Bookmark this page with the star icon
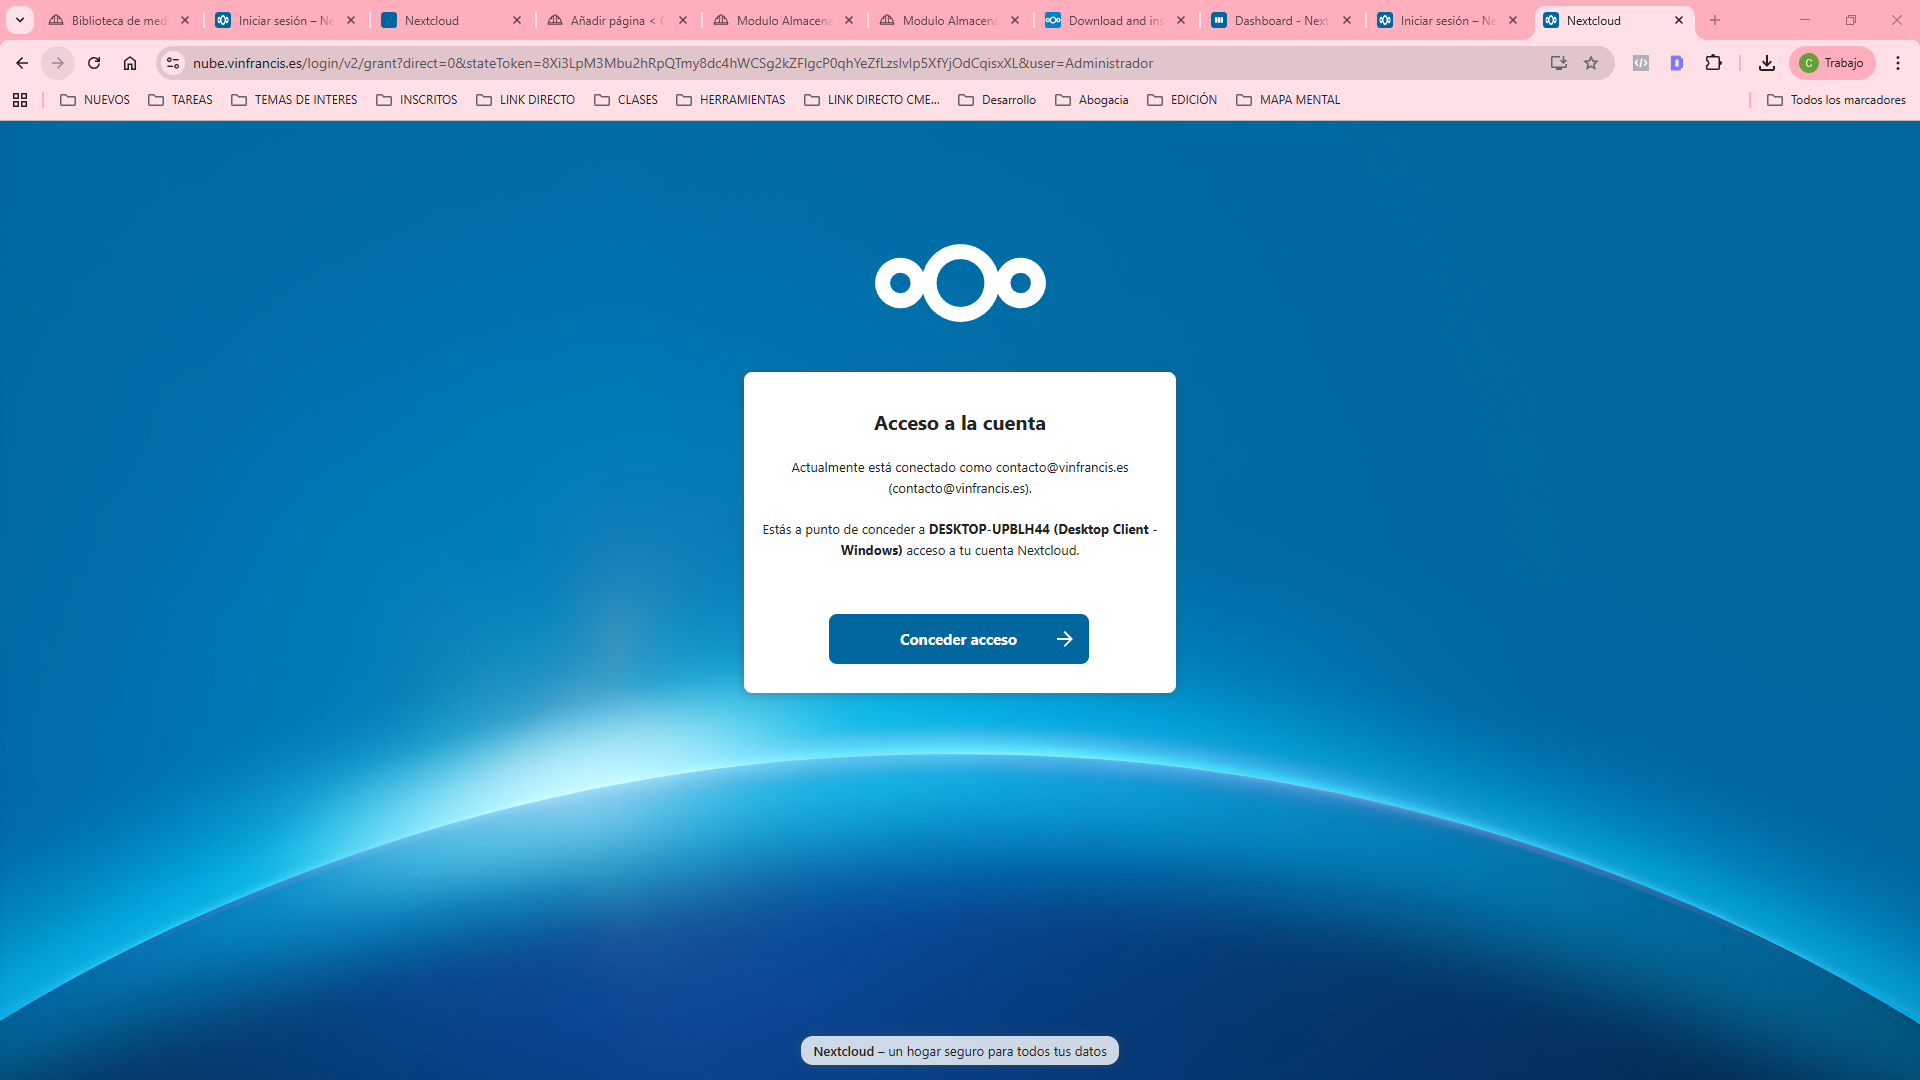This screenshot has width=1920, height=1080. coord(1591,63)
